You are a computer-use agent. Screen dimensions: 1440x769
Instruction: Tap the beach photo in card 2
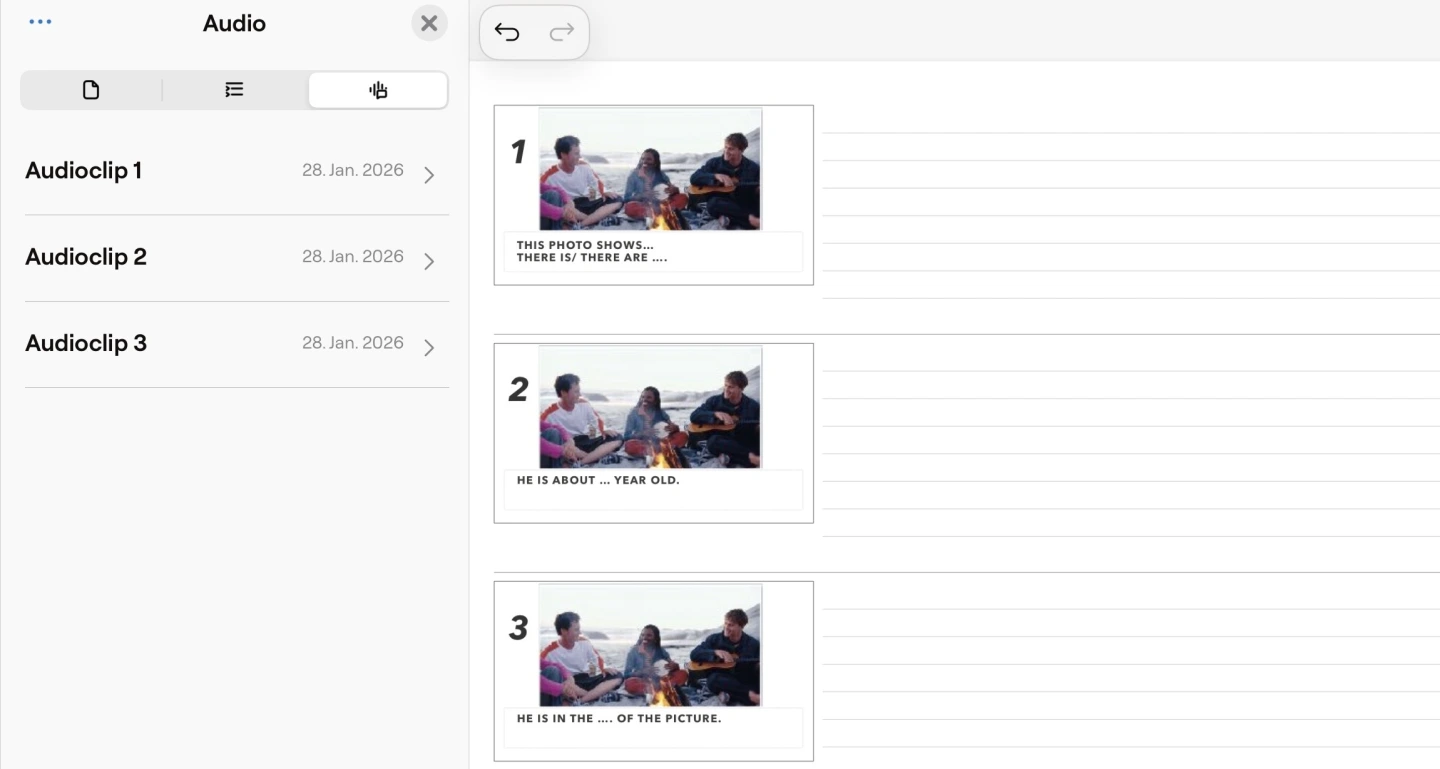click(x=650, y=407)
